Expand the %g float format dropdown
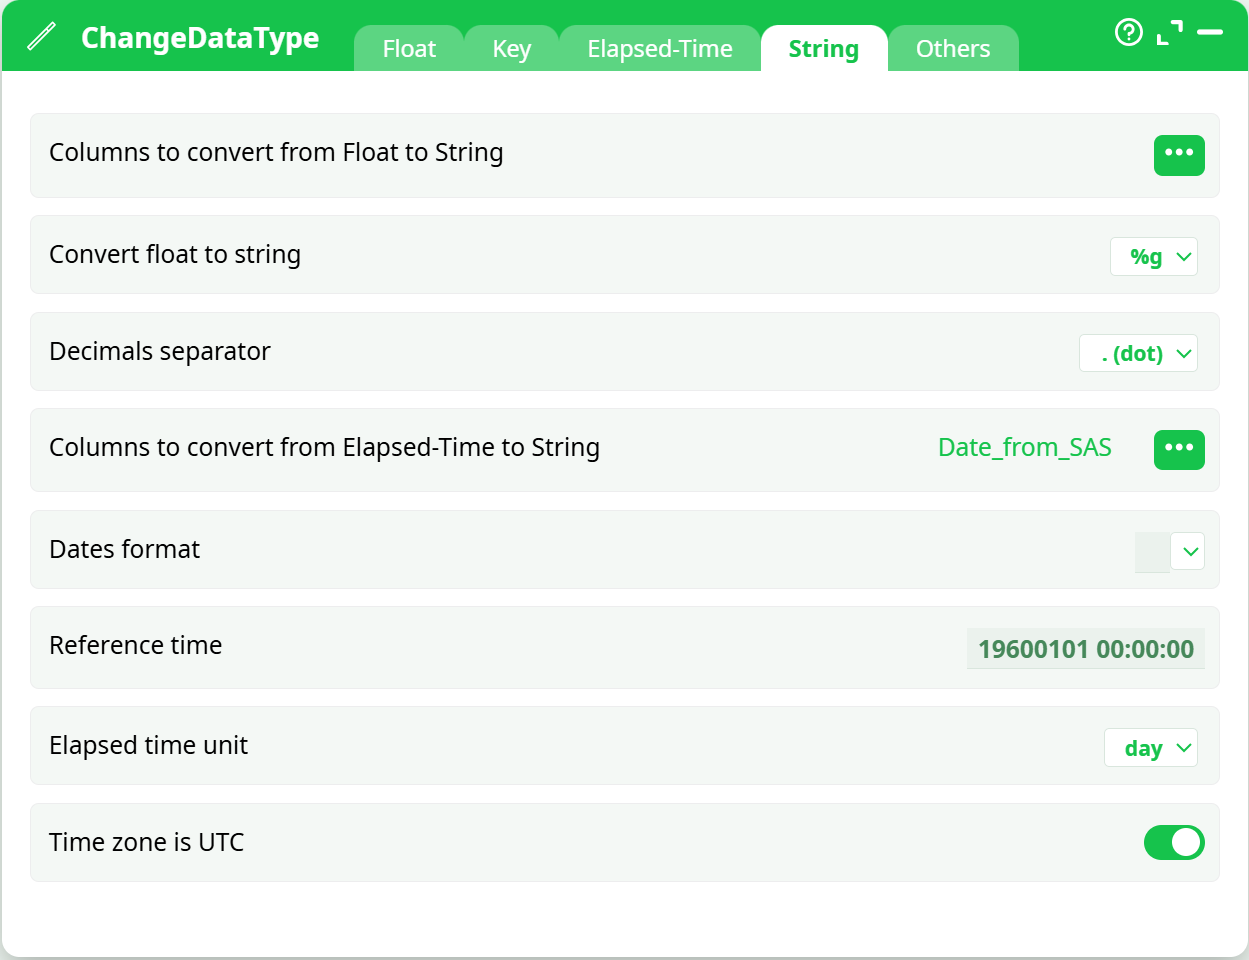The width and height of the screenshot is (1249, 960). click(1154, 257)
